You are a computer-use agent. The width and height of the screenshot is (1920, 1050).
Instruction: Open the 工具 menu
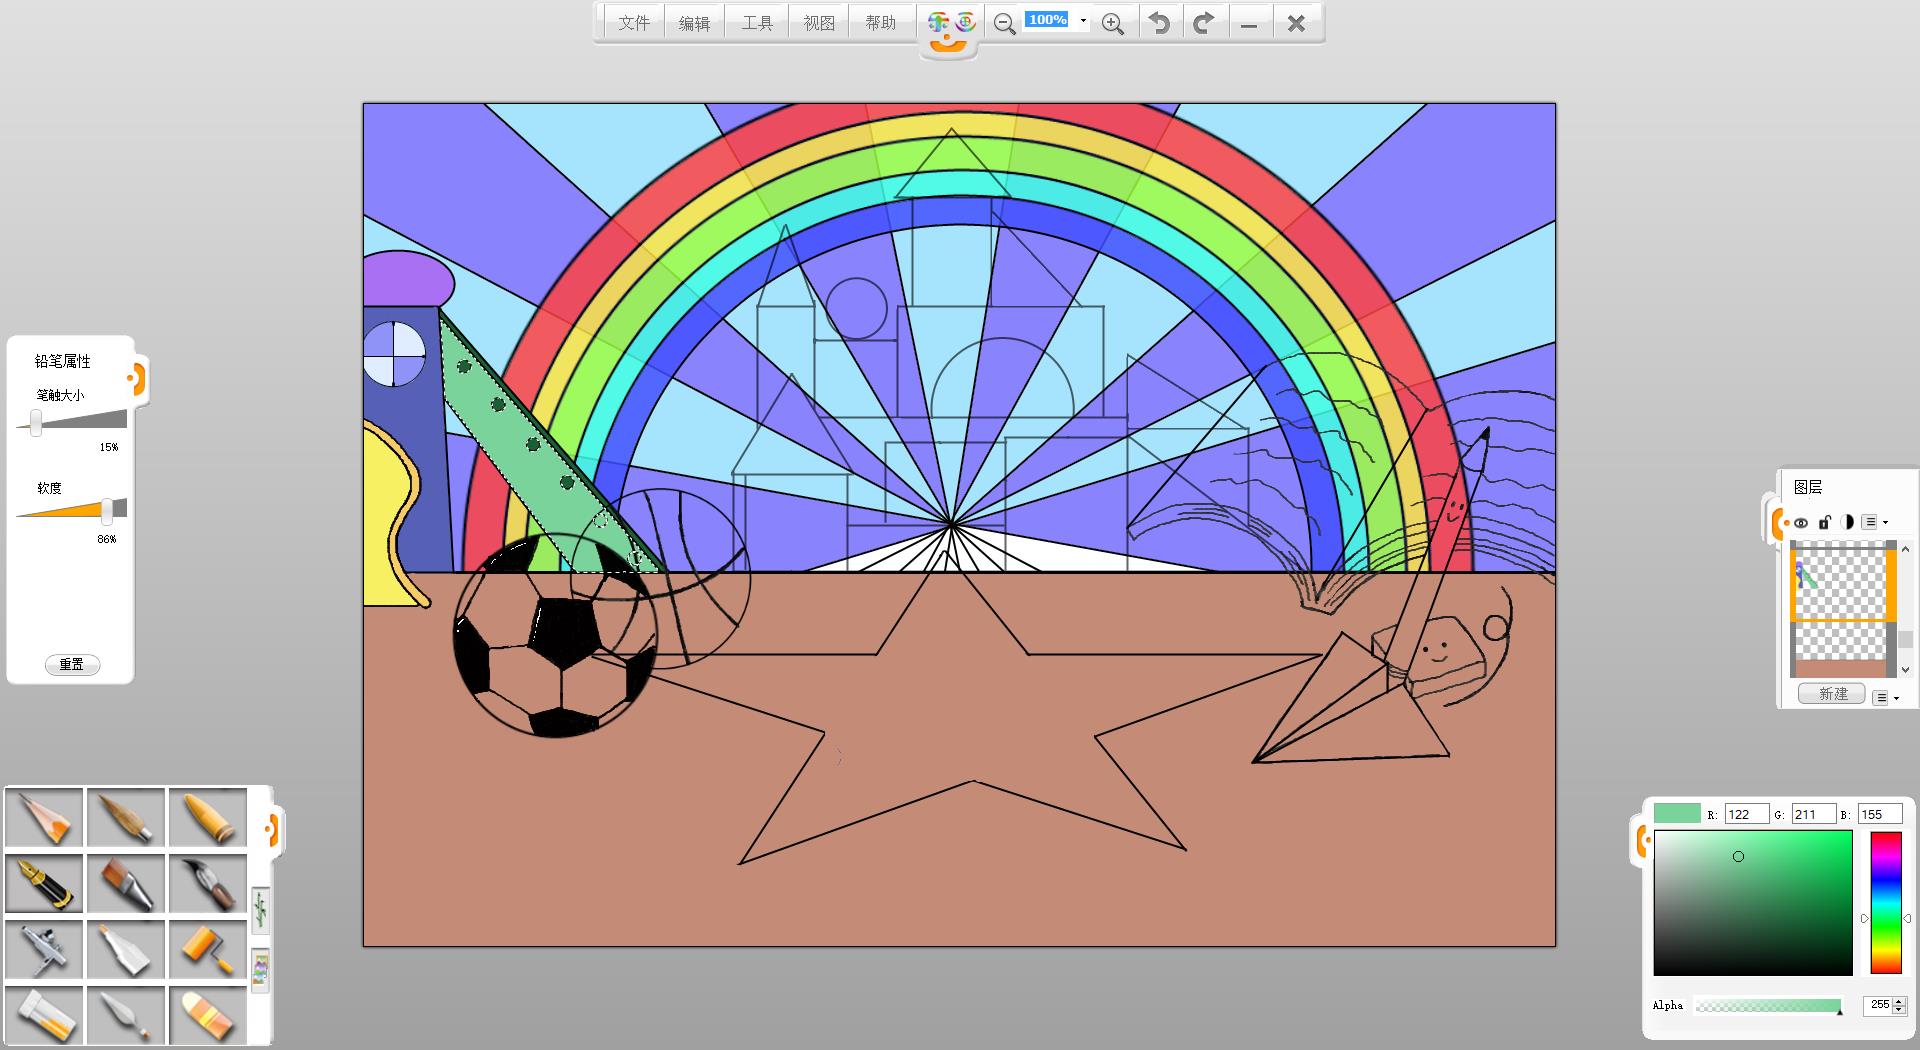[x=757, y=23]
